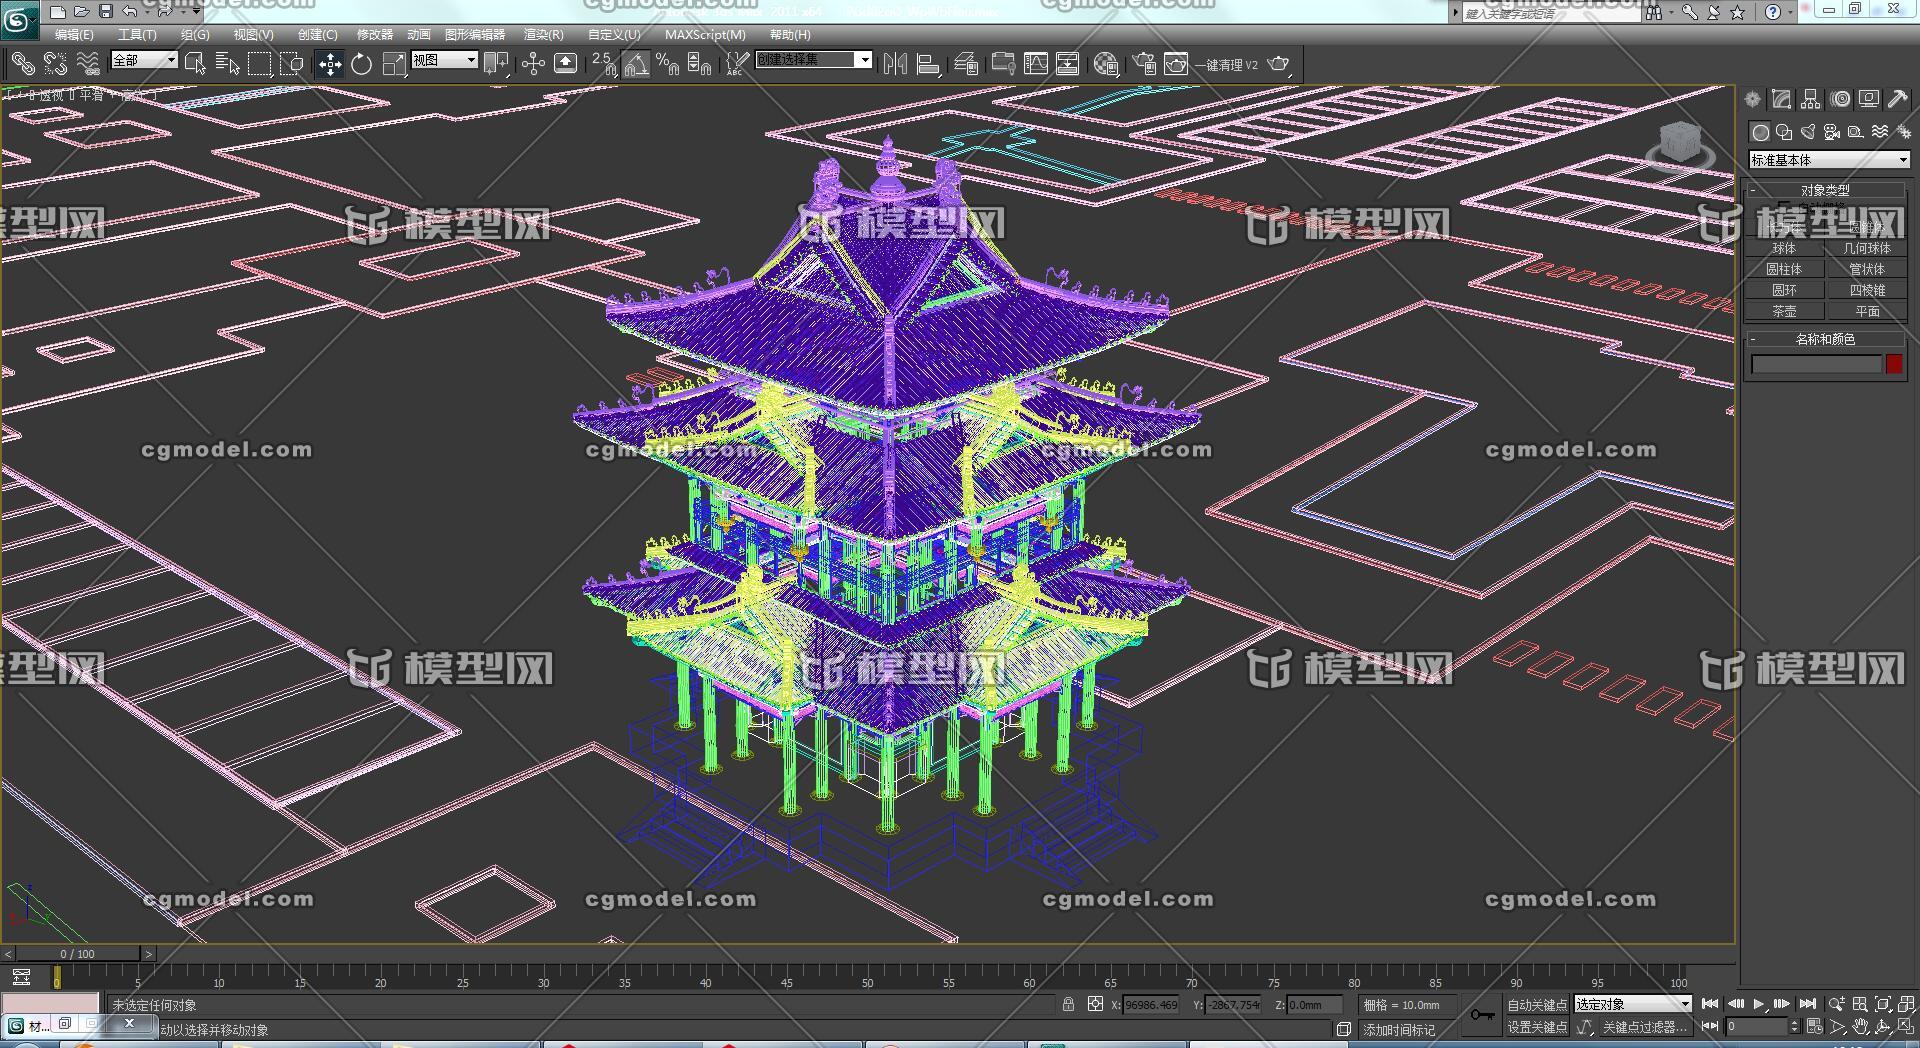Toggle the selection lock padlock icon
The width and height of the screenshot is (1920, 1048).
coord(1068,1004)
